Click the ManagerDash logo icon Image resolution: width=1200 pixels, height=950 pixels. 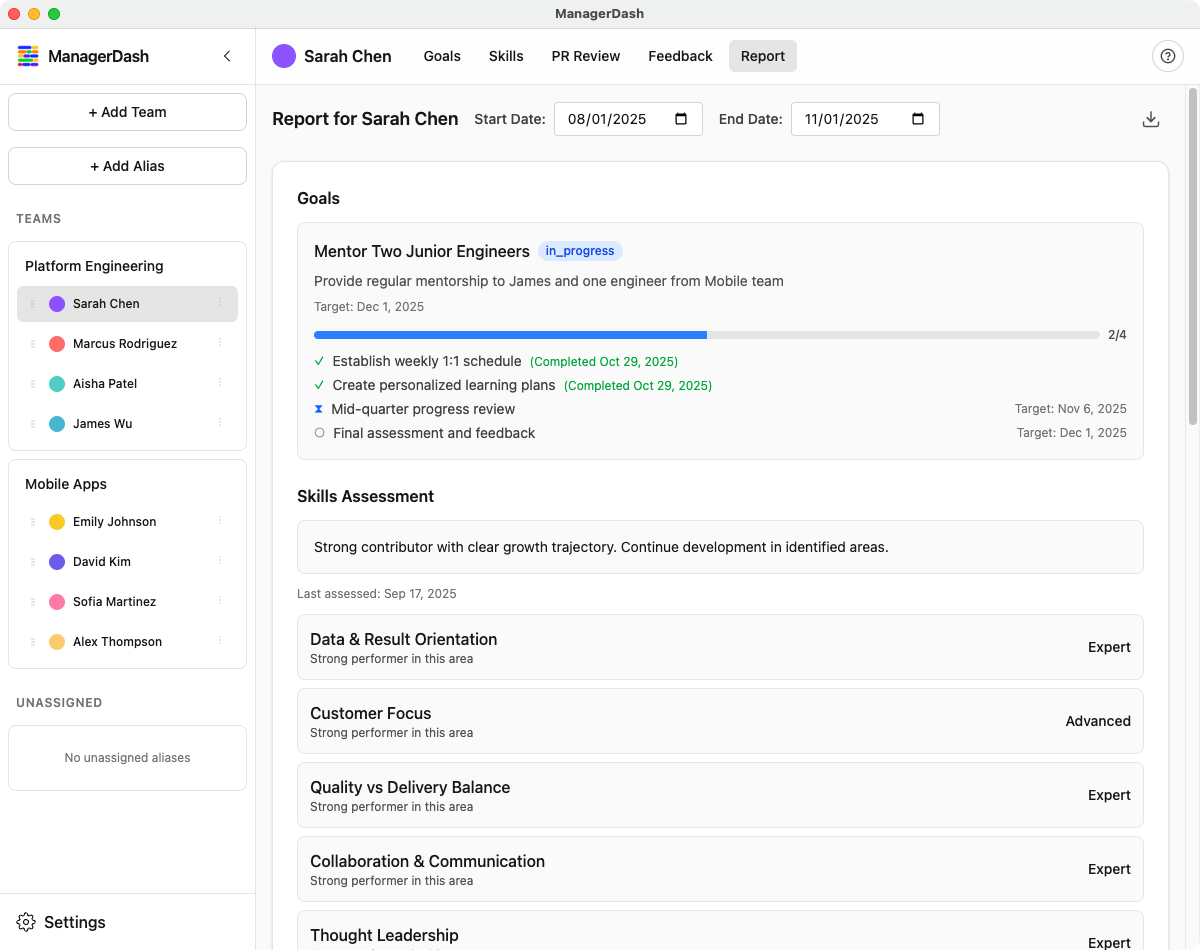point(28,57)
